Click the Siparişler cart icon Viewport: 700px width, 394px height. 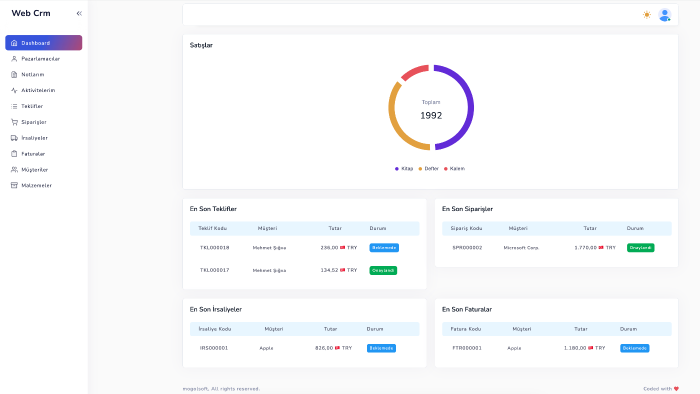[14, 122]
